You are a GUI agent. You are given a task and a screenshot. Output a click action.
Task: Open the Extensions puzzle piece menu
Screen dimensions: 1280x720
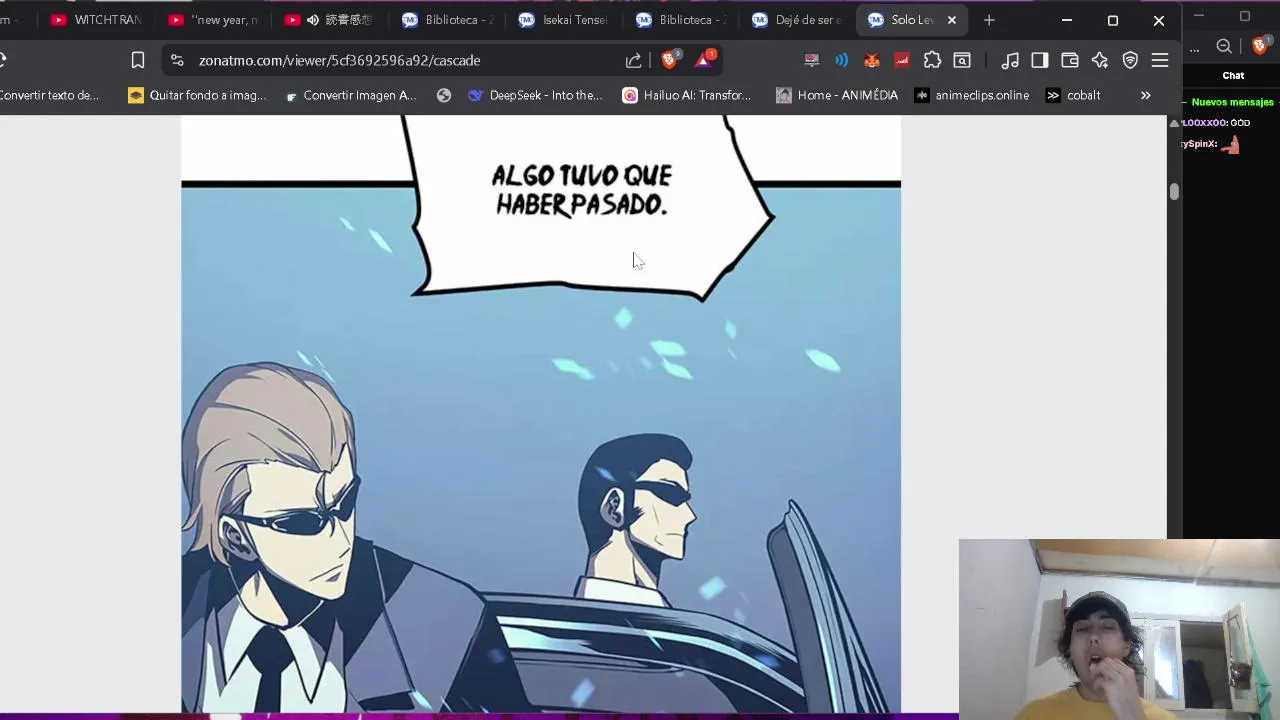pos(932,60)
